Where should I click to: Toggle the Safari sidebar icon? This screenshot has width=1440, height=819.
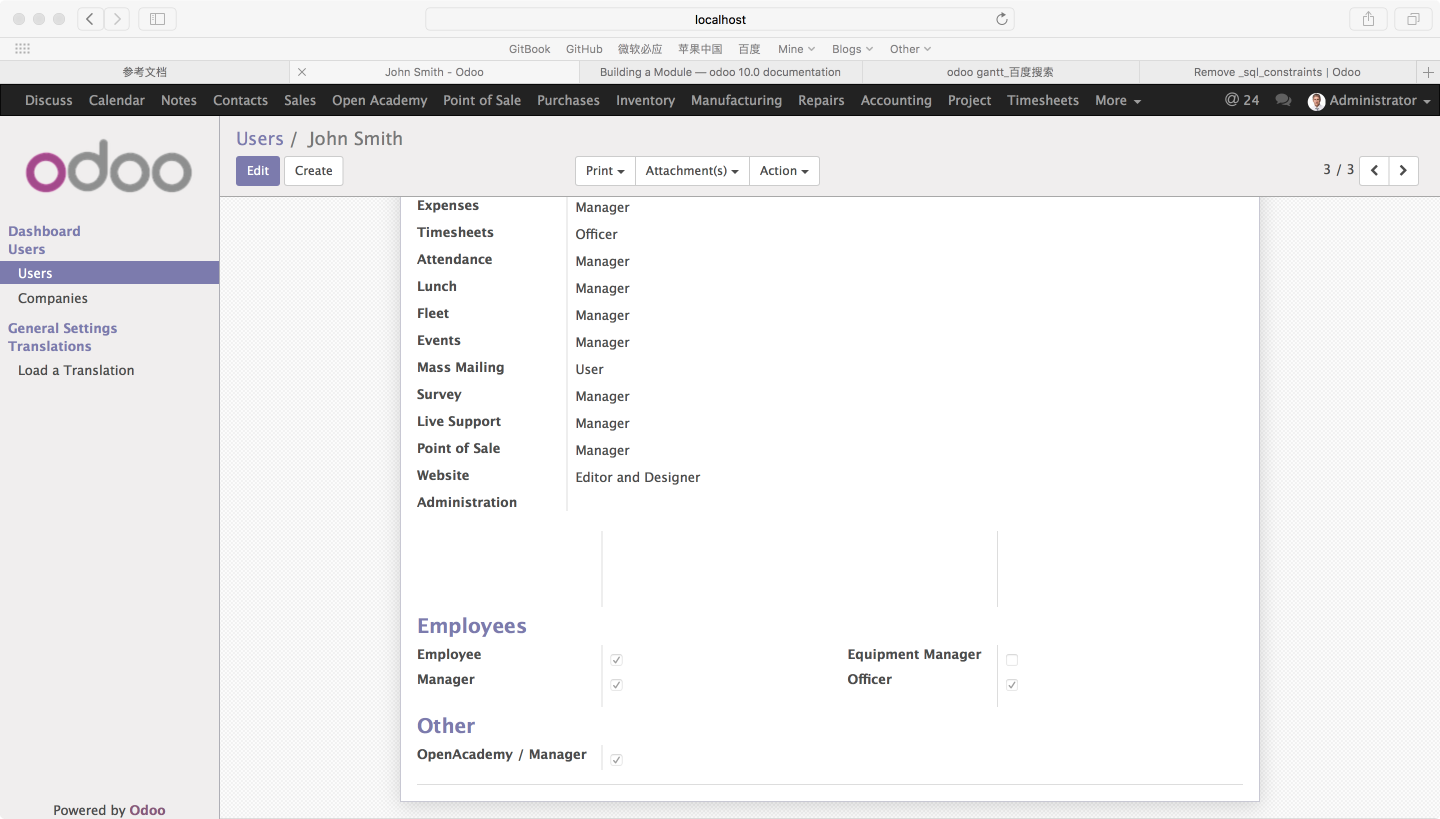click(x=157, y=19)
